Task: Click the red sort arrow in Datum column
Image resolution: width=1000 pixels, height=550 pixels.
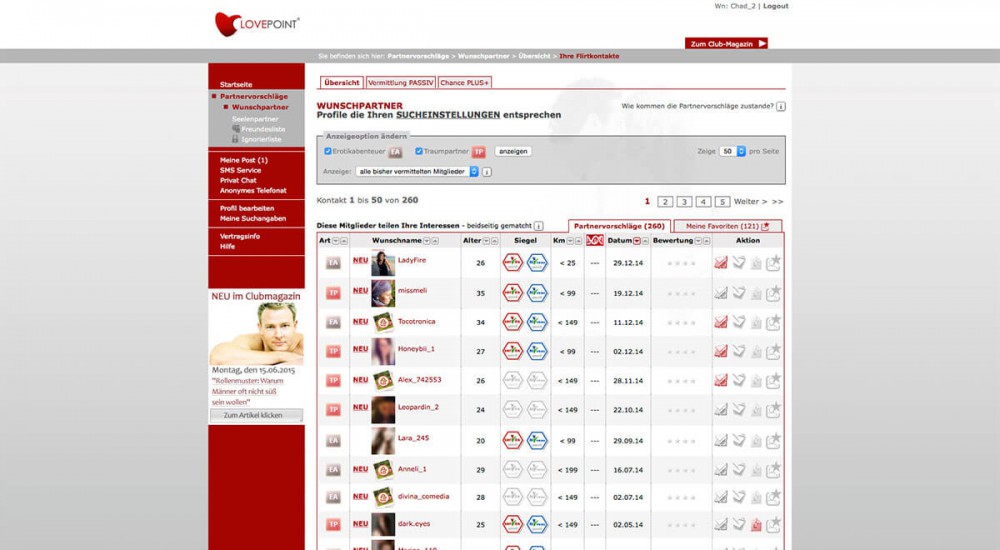Action: pyautogui.click(x=637, y=241)
